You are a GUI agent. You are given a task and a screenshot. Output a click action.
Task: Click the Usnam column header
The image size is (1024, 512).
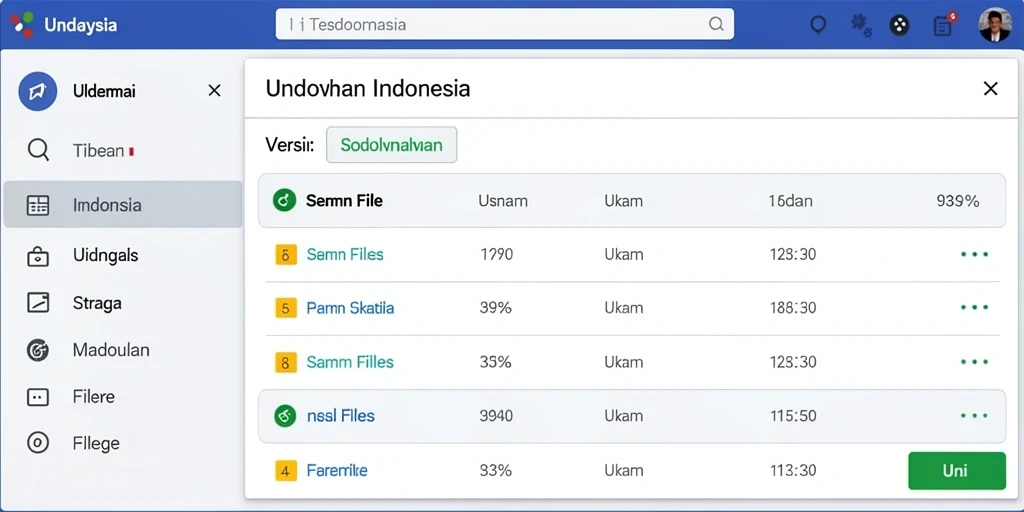click(503, 201)
